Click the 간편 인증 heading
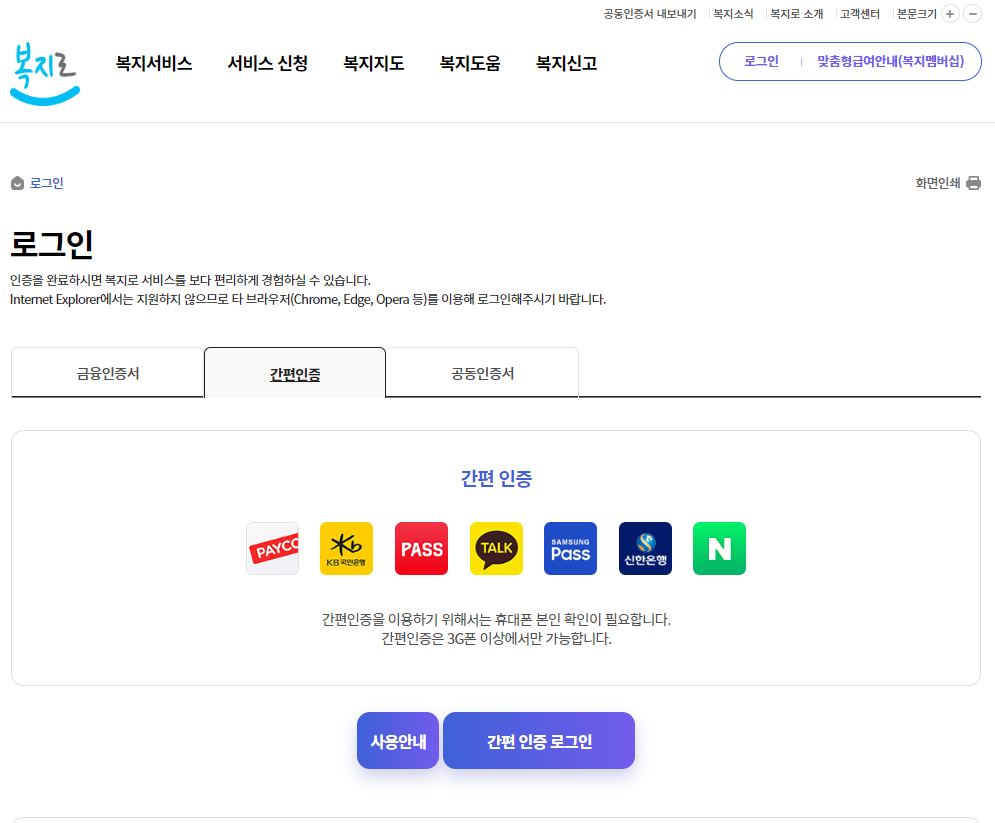995x823 pixels. 496,478
